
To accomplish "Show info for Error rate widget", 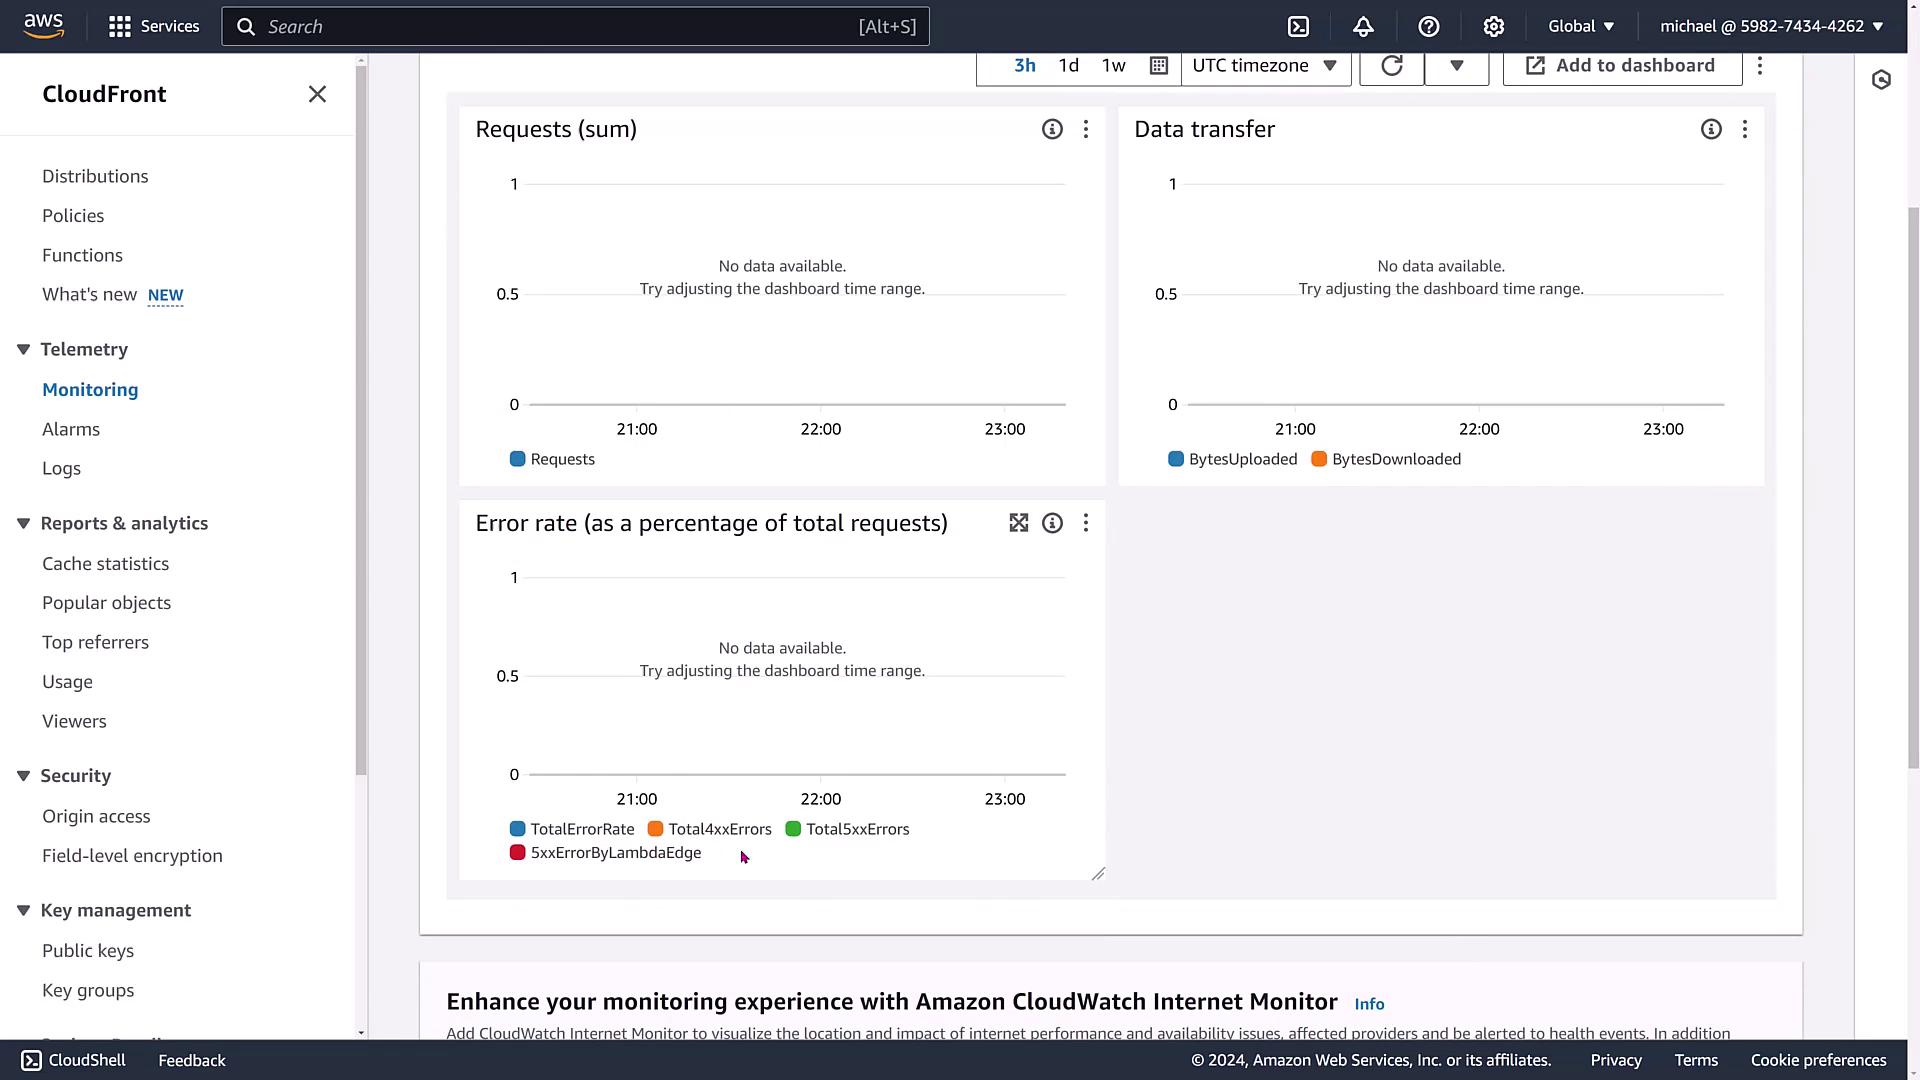I will (1051, 523).
